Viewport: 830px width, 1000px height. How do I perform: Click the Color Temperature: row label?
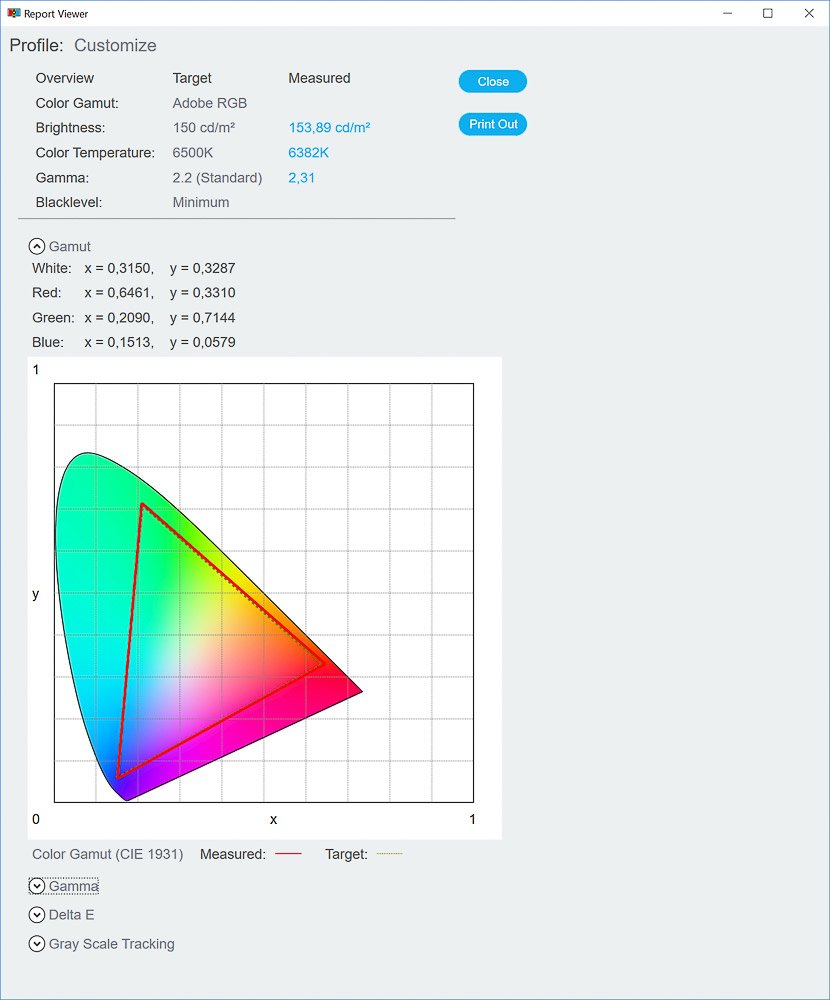[x=95, y=153]
